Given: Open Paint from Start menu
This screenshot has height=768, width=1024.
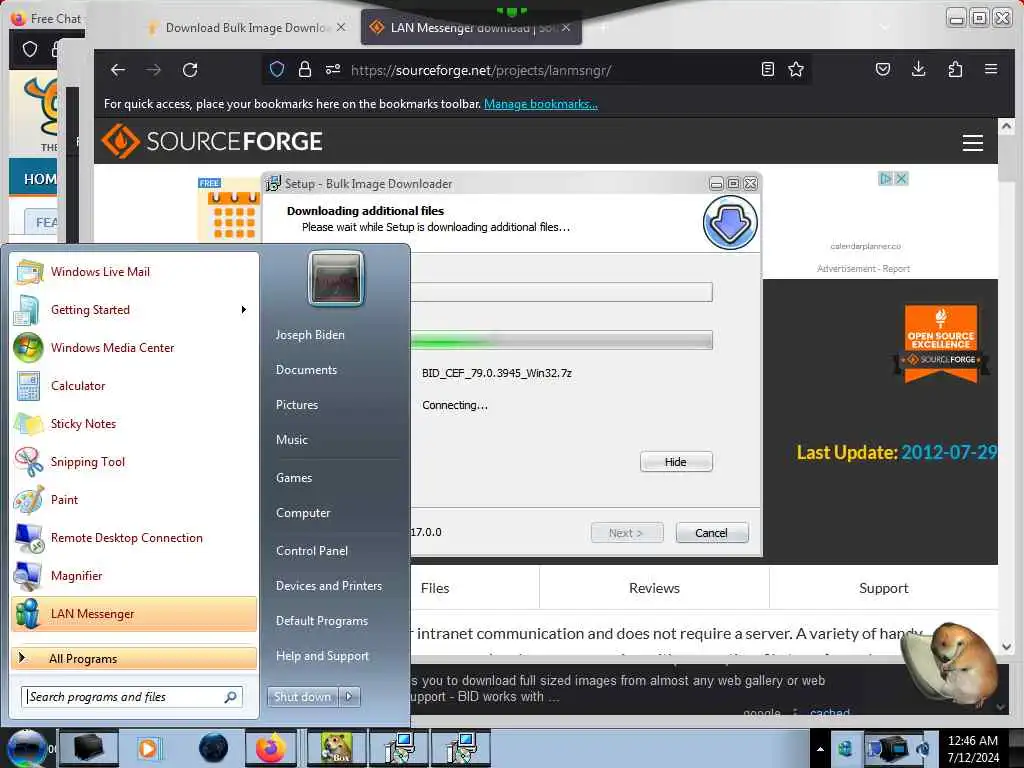Looking at the screenshot, I should [x=134, y=500].
